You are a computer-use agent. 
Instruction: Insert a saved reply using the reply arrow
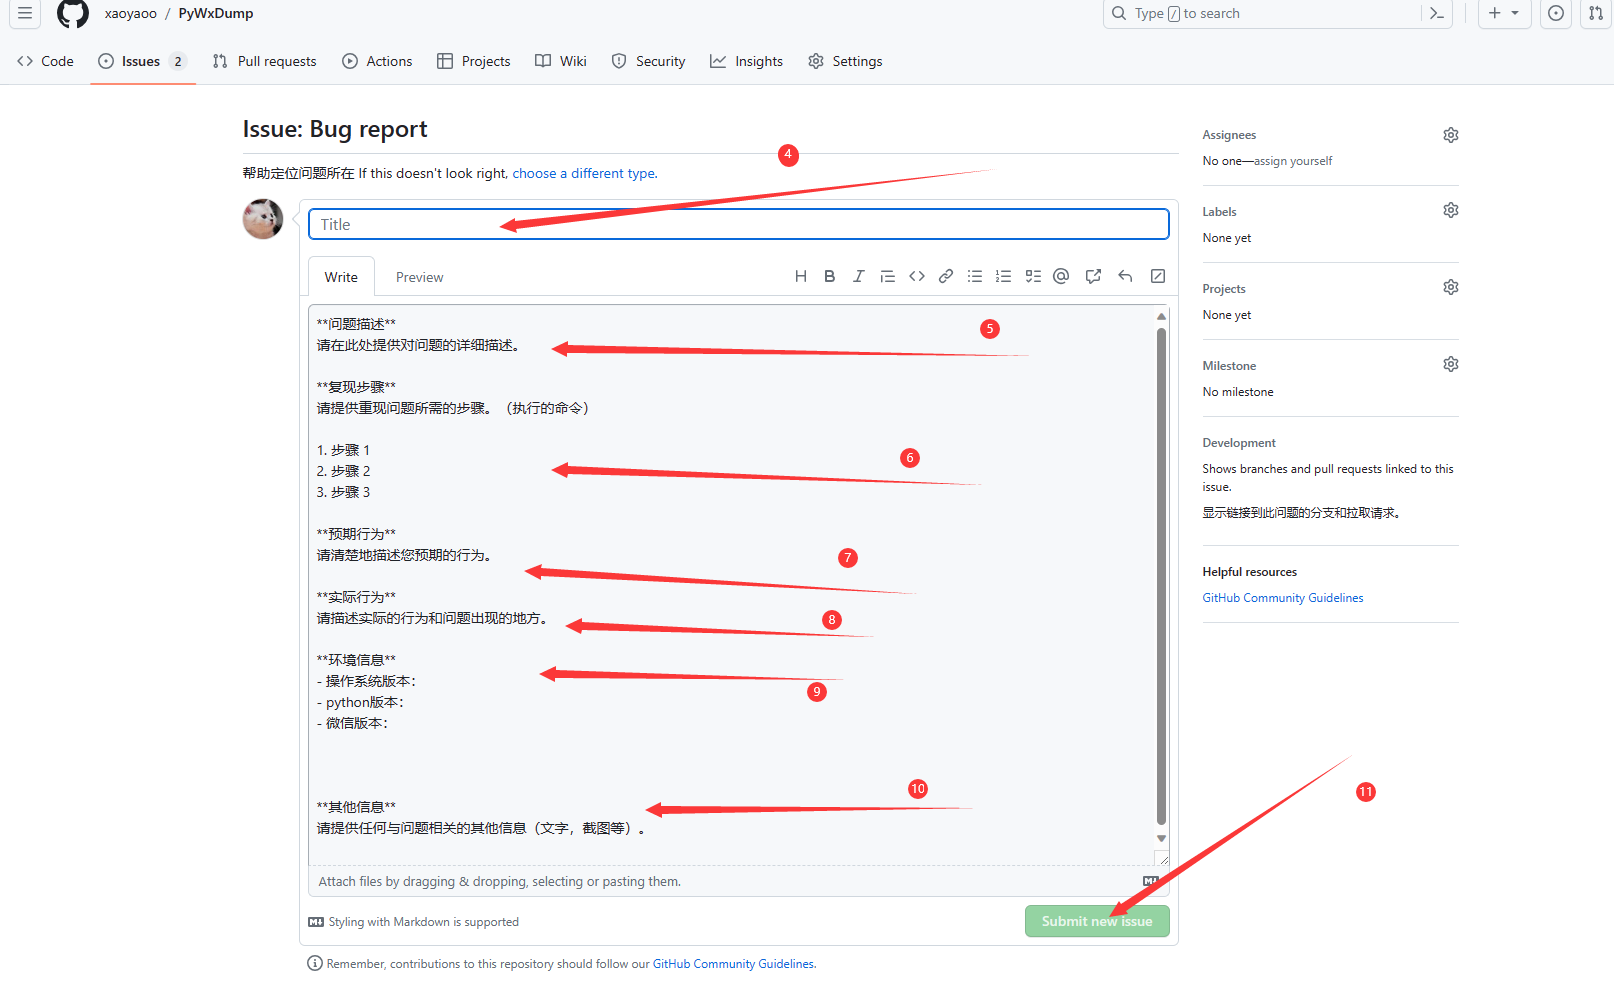pyautogui.click(x=1125, y=277)
